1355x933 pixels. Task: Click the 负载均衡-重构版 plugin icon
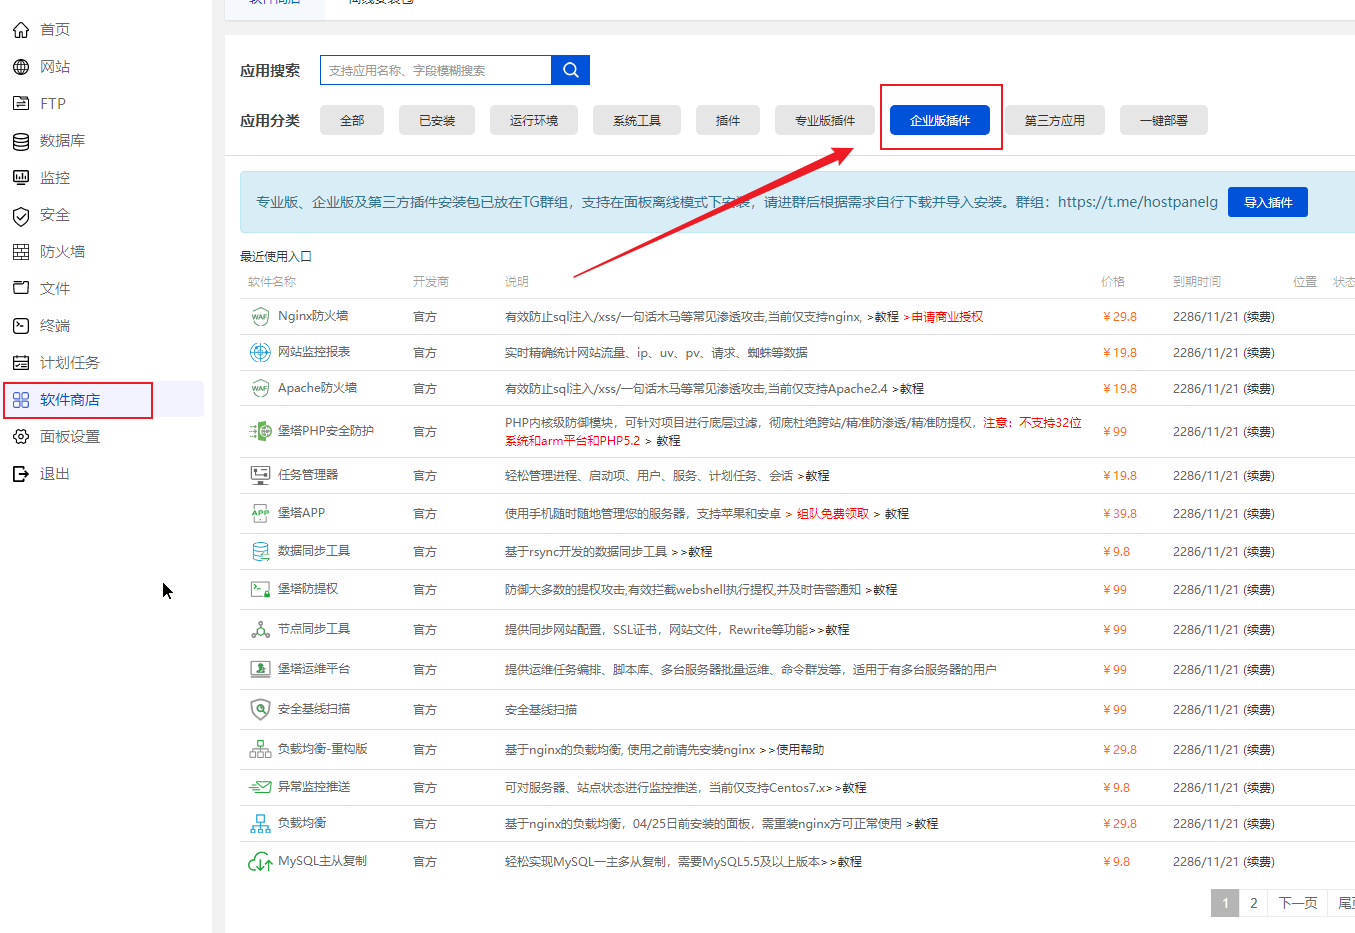(x=260, y=749)
